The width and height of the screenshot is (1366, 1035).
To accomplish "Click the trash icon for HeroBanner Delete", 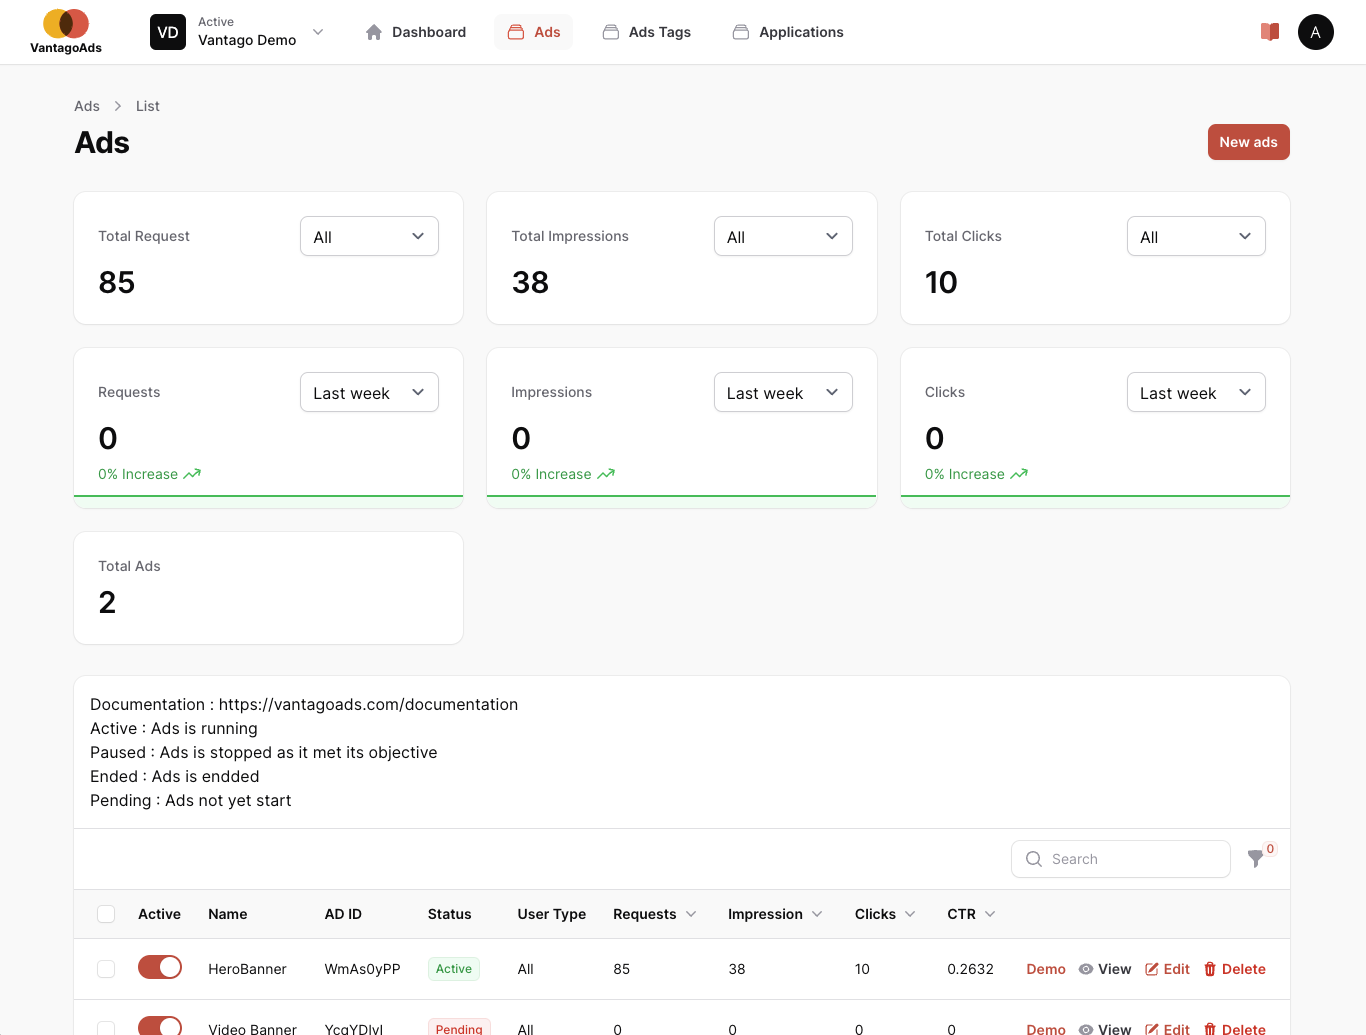I will coord(1210,969).
